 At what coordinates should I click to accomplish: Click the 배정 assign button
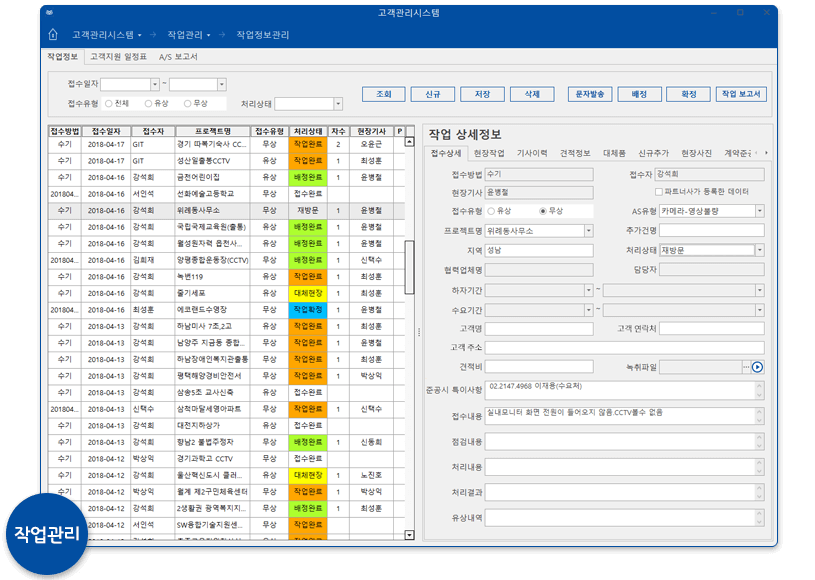click(x=639, y=94)
